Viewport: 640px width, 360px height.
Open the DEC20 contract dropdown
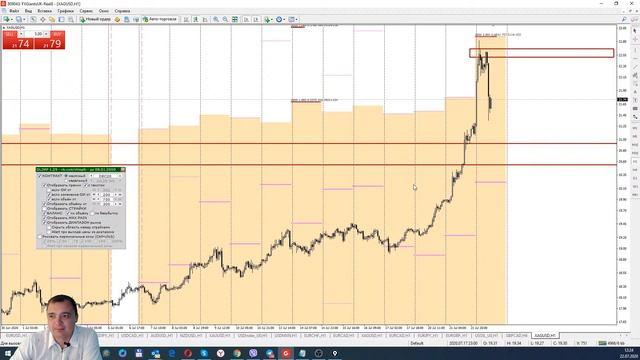coord(107,176)
